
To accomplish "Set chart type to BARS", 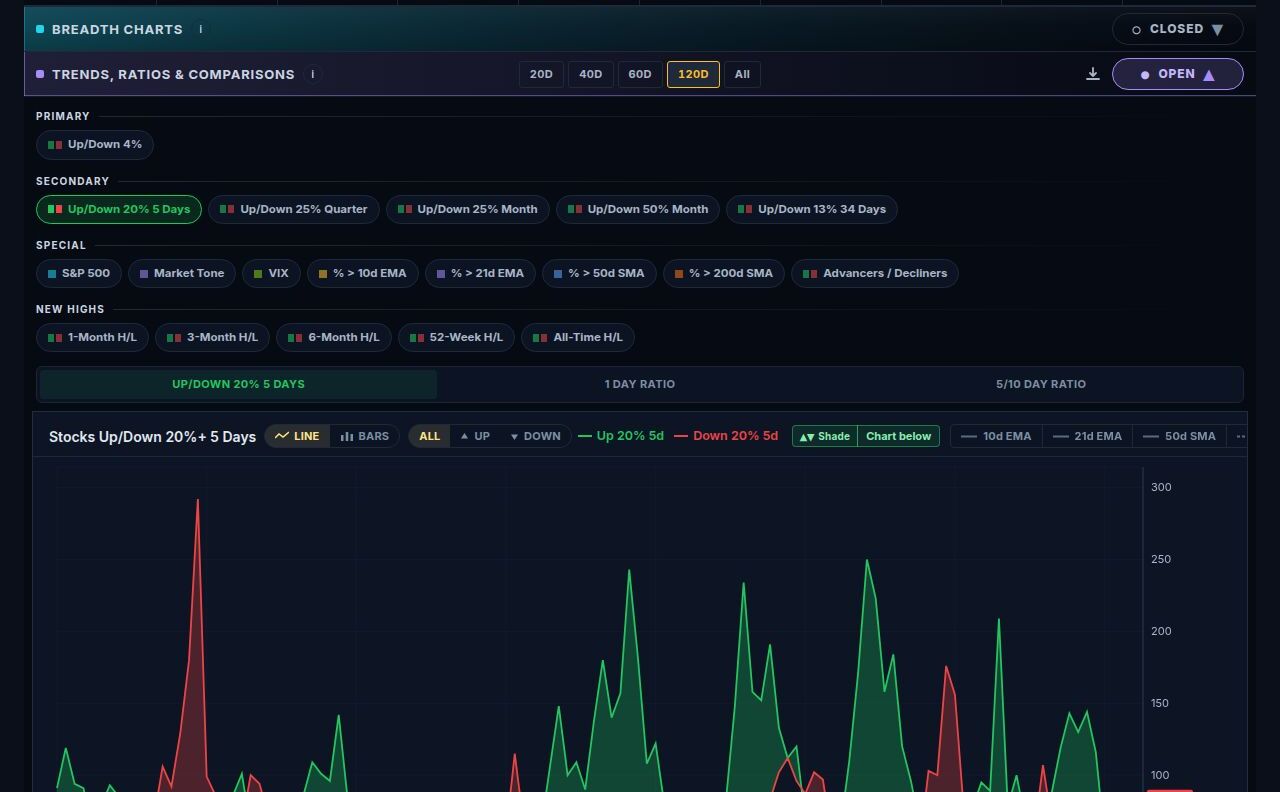I will coord(365,436).
